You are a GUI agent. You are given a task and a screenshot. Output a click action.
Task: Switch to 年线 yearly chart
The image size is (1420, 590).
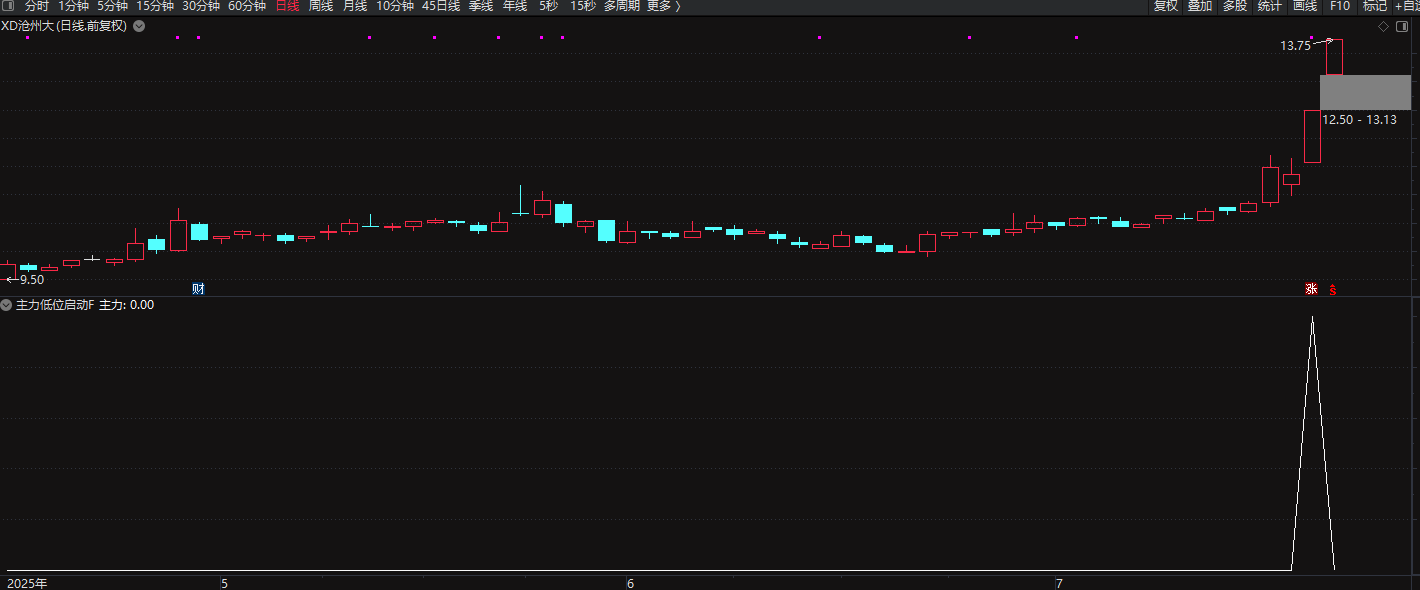point(515,6)
